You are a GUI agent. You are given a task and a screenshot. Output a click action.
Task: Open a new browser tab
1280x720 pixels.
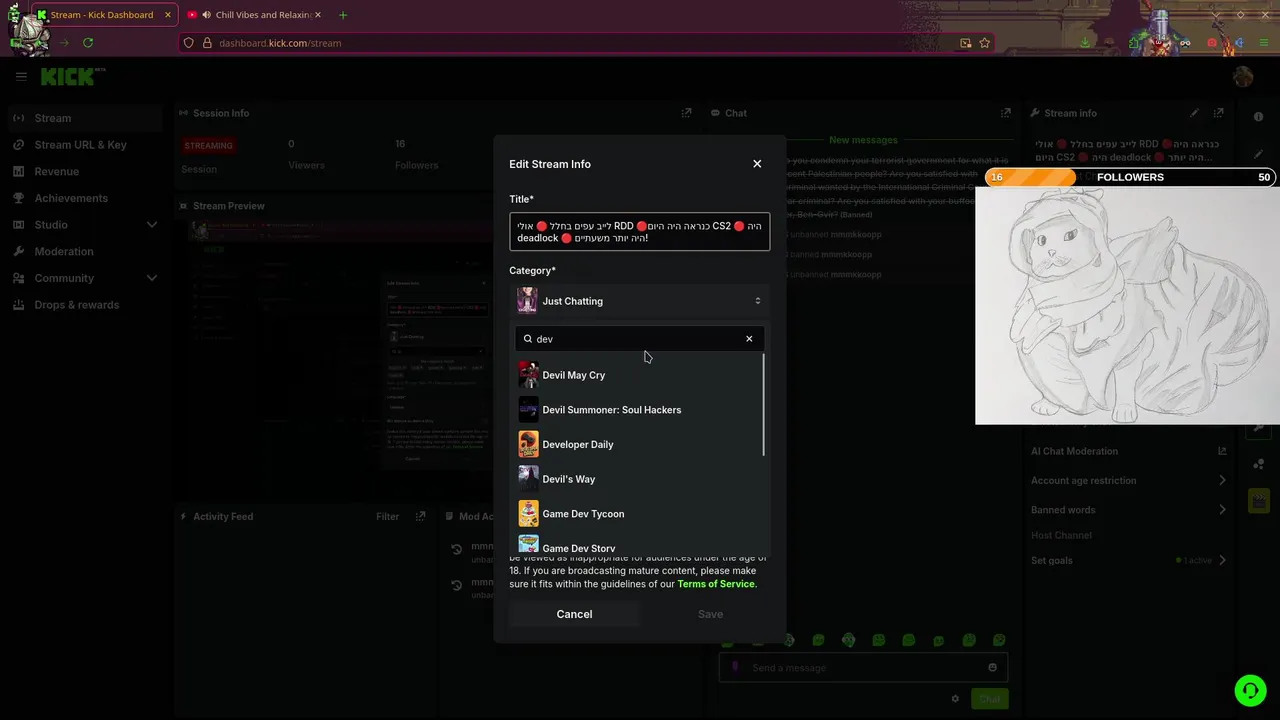pyautogui.click(x=343, y=15)
